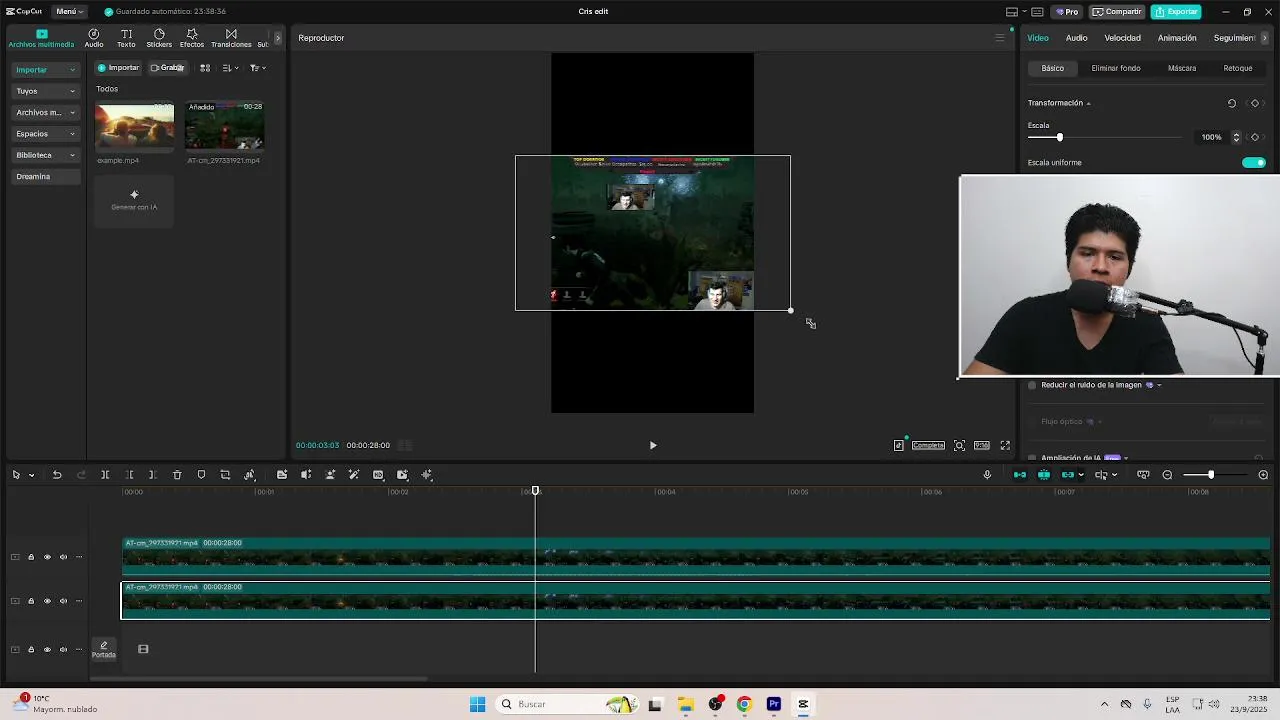Enable Reducir el ruido de la imagen checkbox

click(x=1032, y=385)
